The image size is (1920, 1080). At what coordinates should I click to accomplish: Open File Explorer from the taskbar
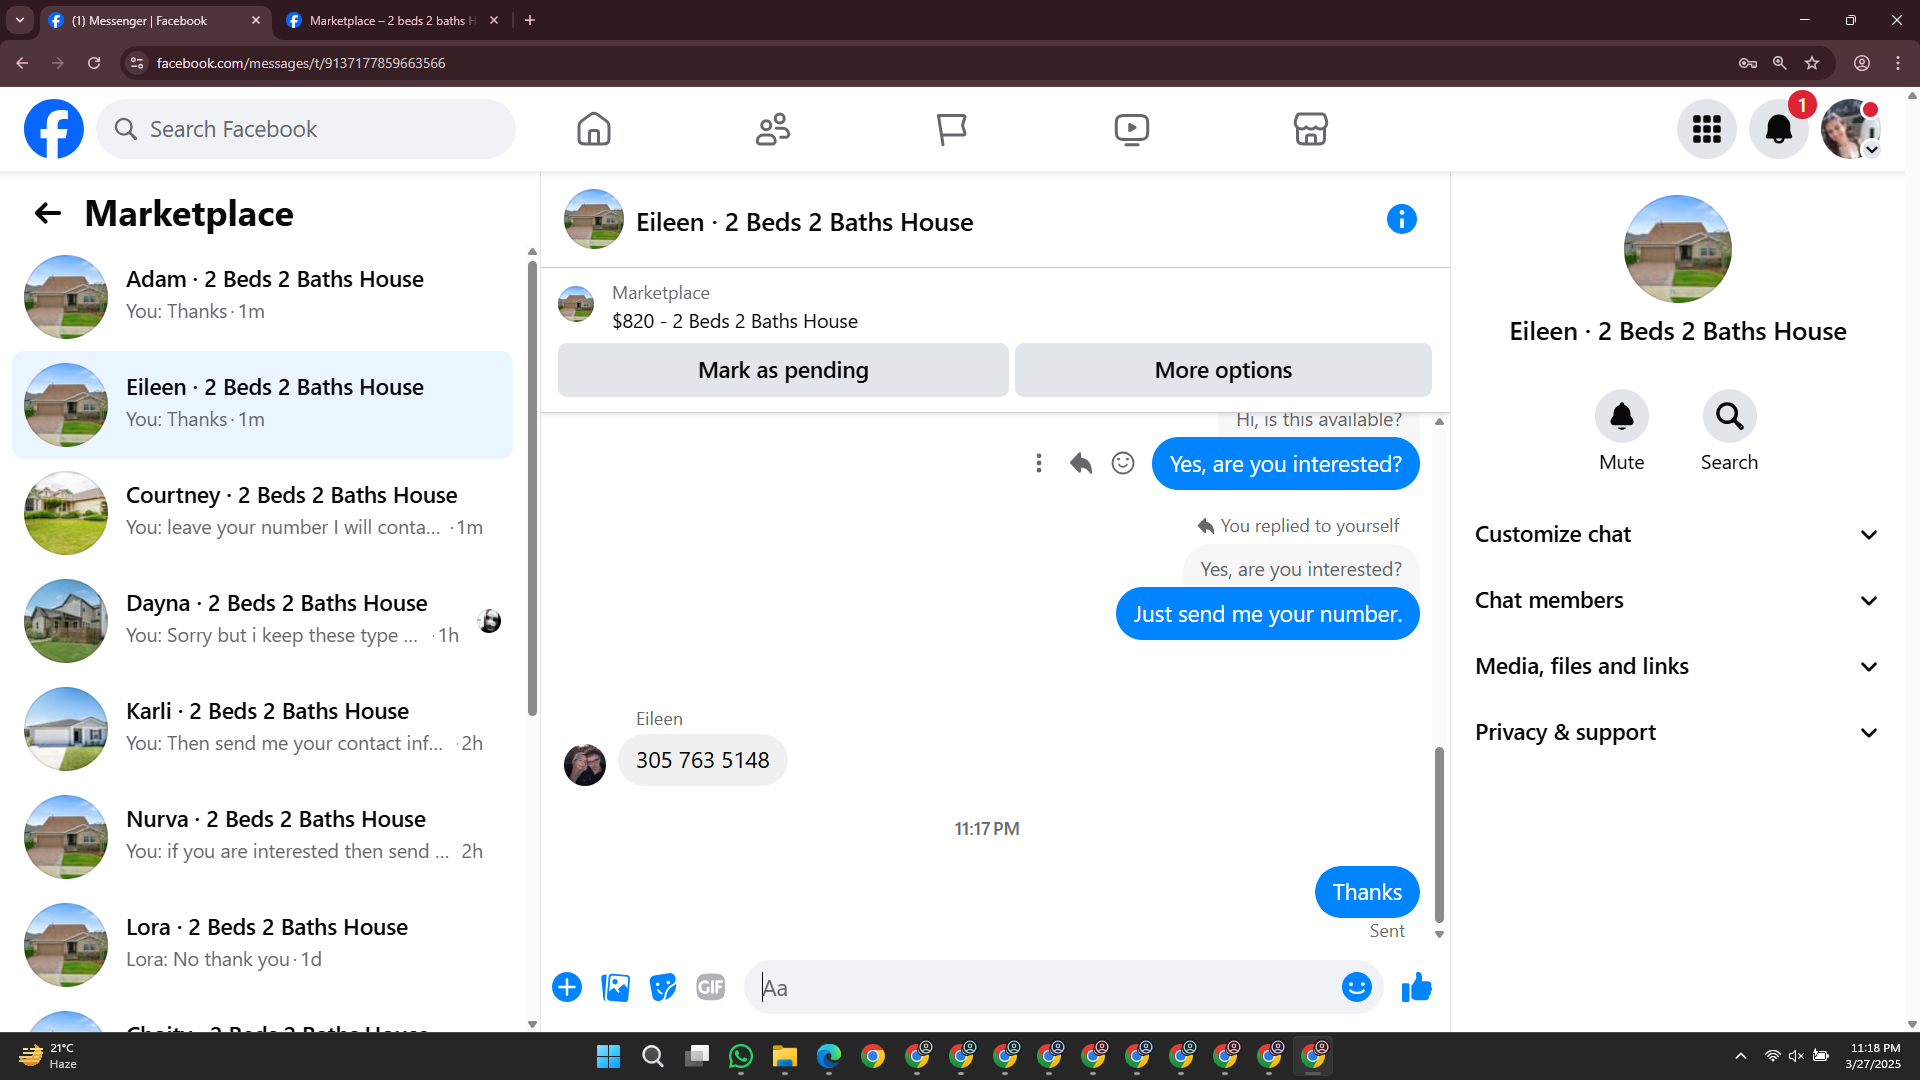tap(785, 1056)
